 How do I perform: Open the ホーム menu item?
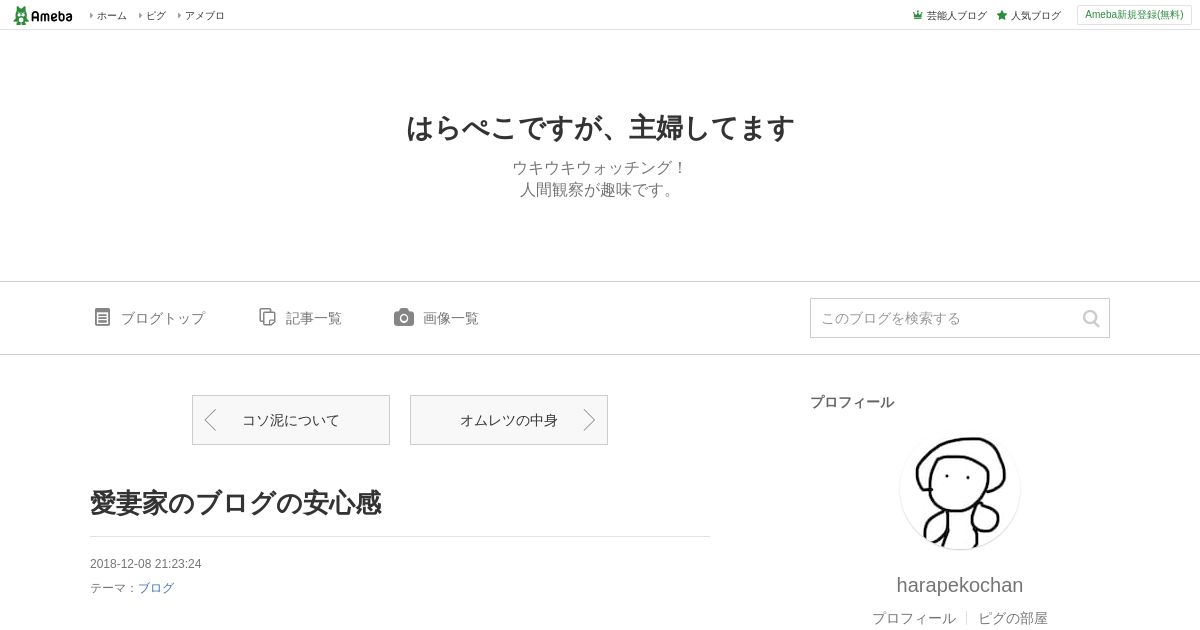111,15
